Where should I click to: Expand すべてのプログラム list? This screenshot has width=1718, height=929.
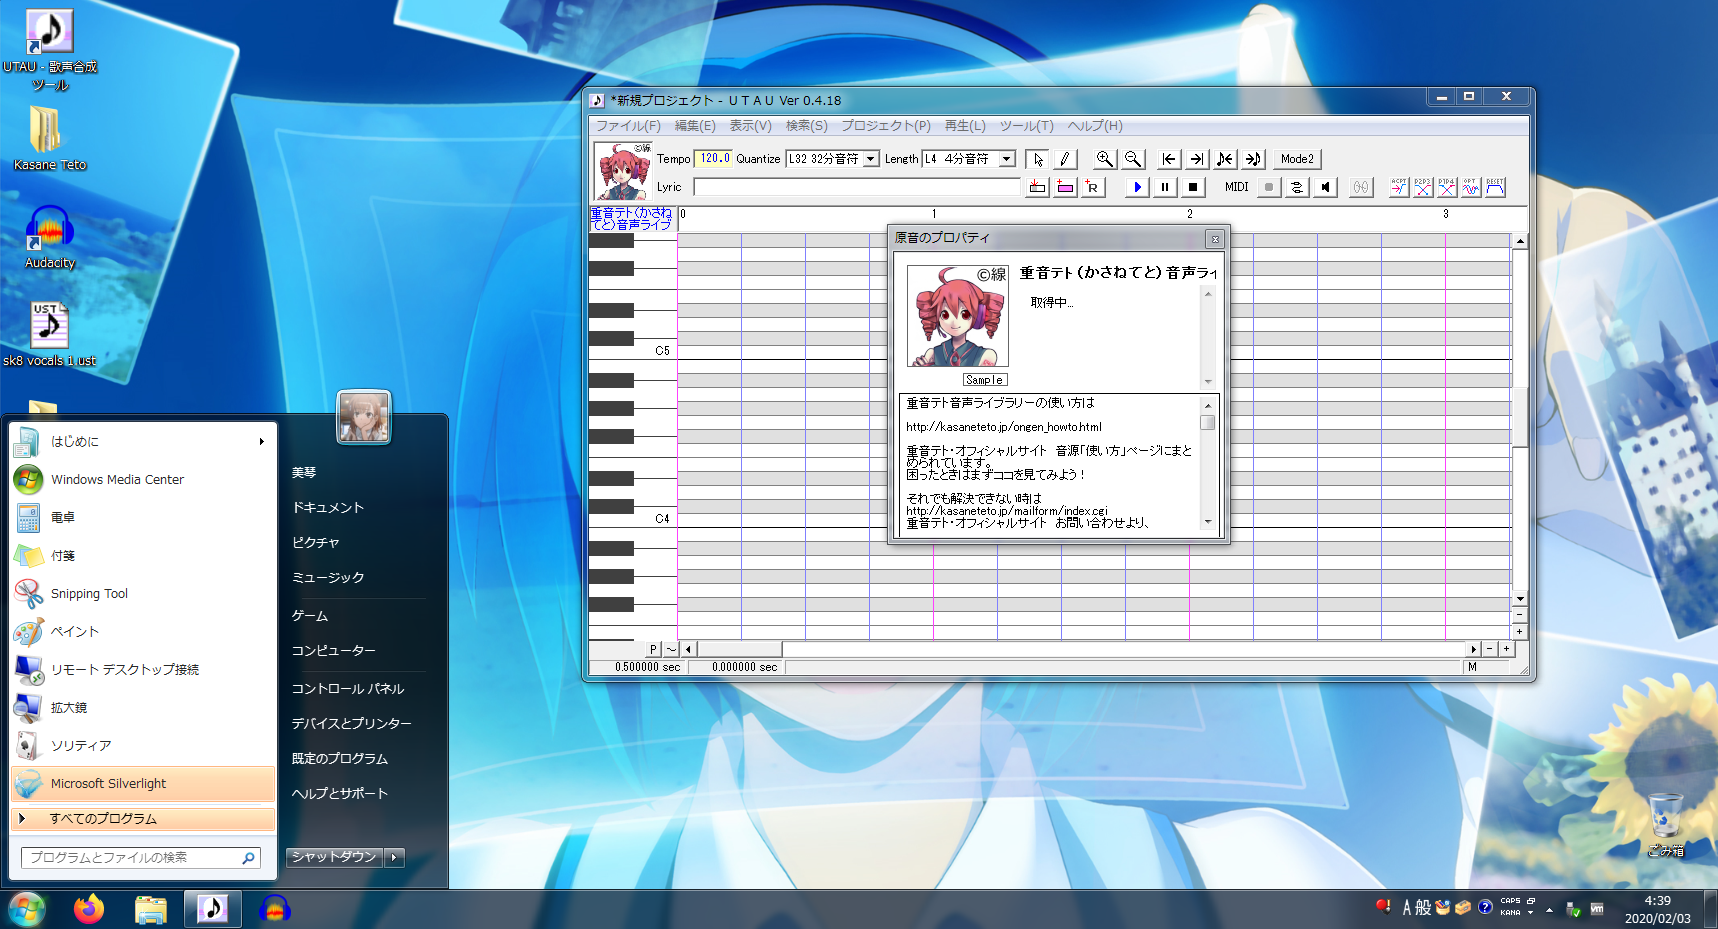pyautogui.click(x=142, y=818)
